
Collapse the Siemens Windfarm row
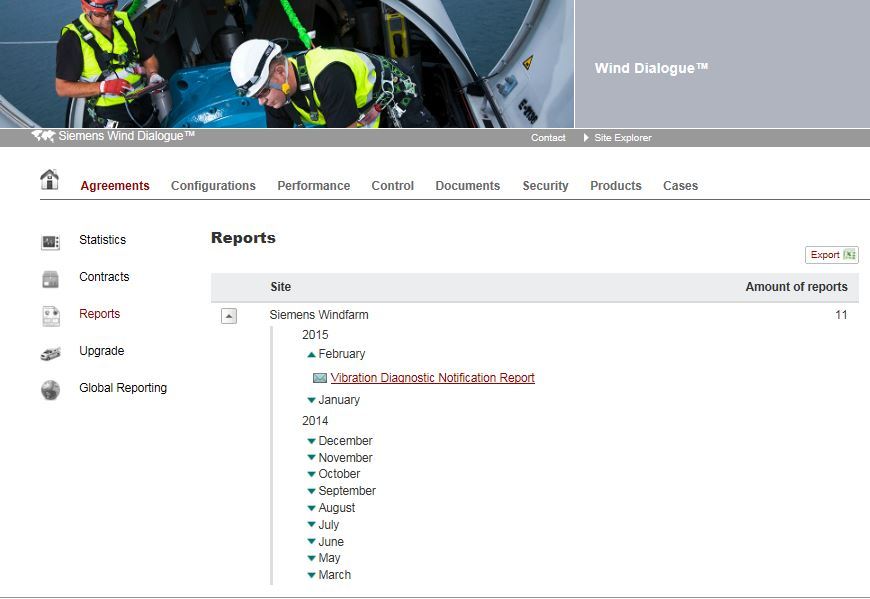pyautogui.click(x=229, y=316)
